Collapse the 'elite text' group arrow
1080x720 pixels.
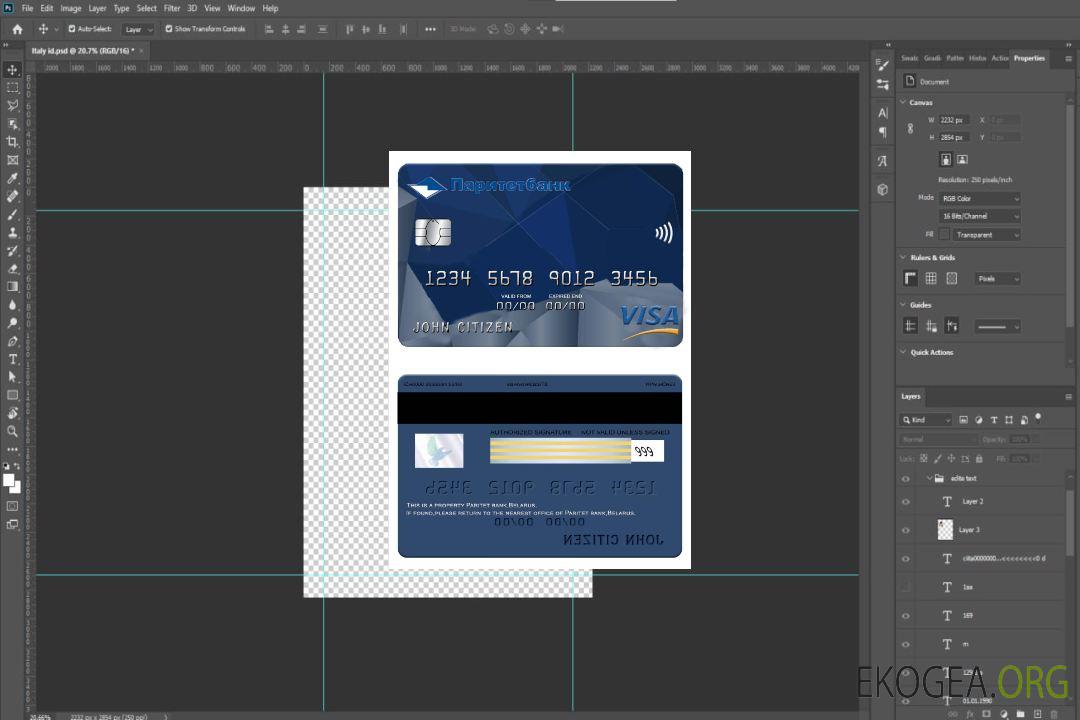[x=929, y=478]
